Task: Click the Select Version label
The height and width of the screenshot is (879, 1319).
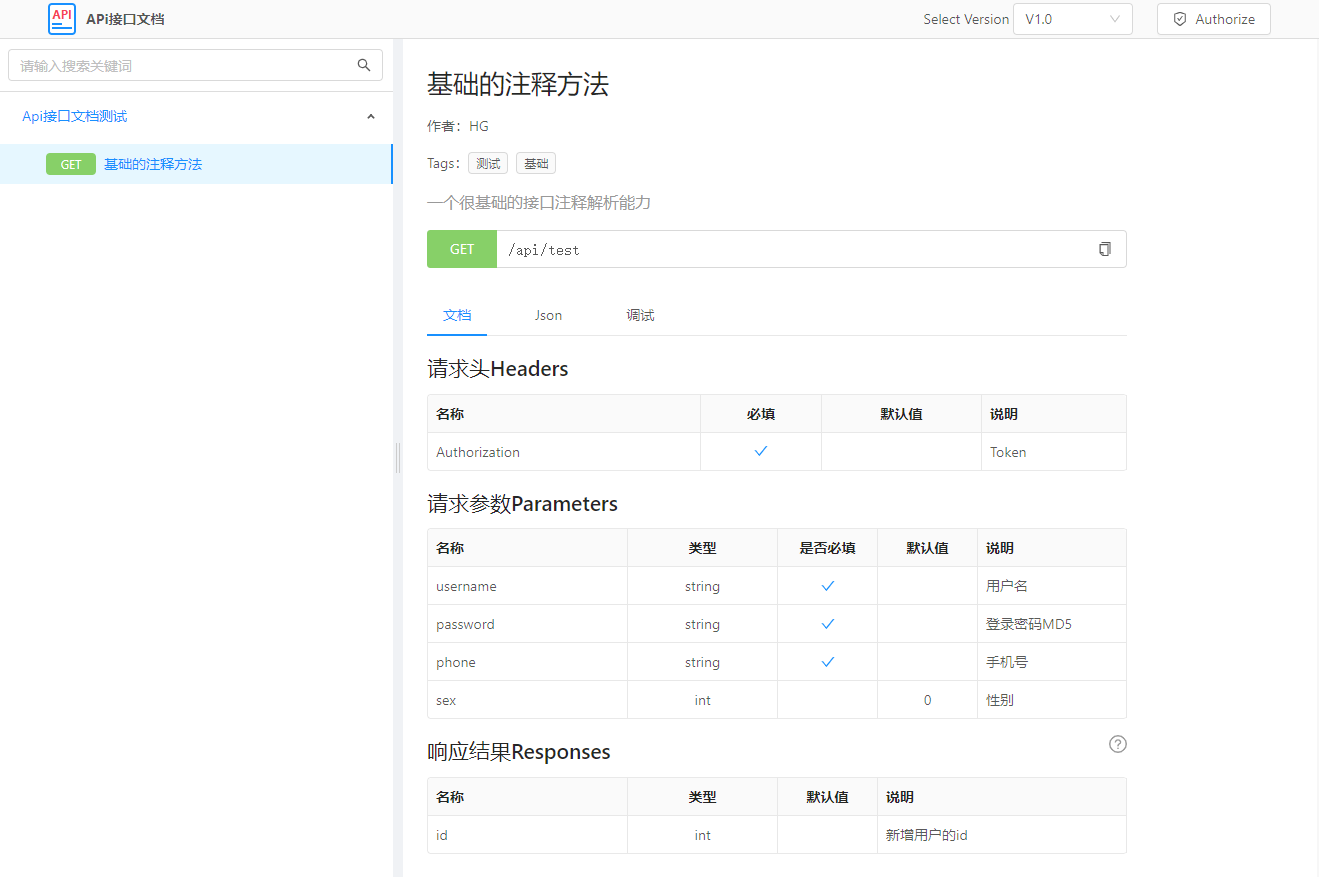Action: pyautogui.click(x=966, y=19)
